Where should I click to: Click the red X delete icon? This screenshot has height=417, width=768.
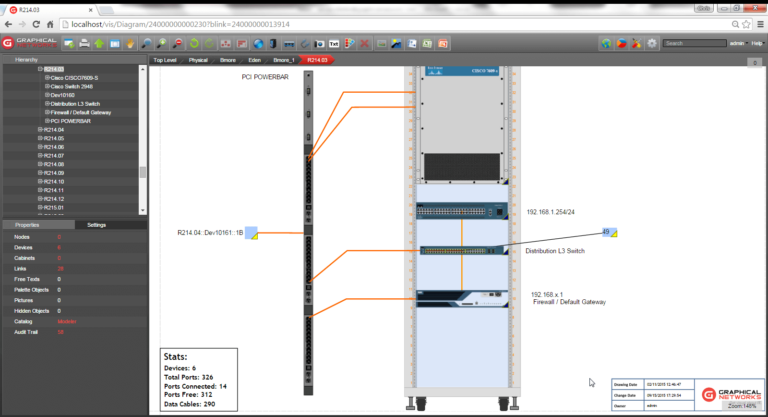point(364,43)
